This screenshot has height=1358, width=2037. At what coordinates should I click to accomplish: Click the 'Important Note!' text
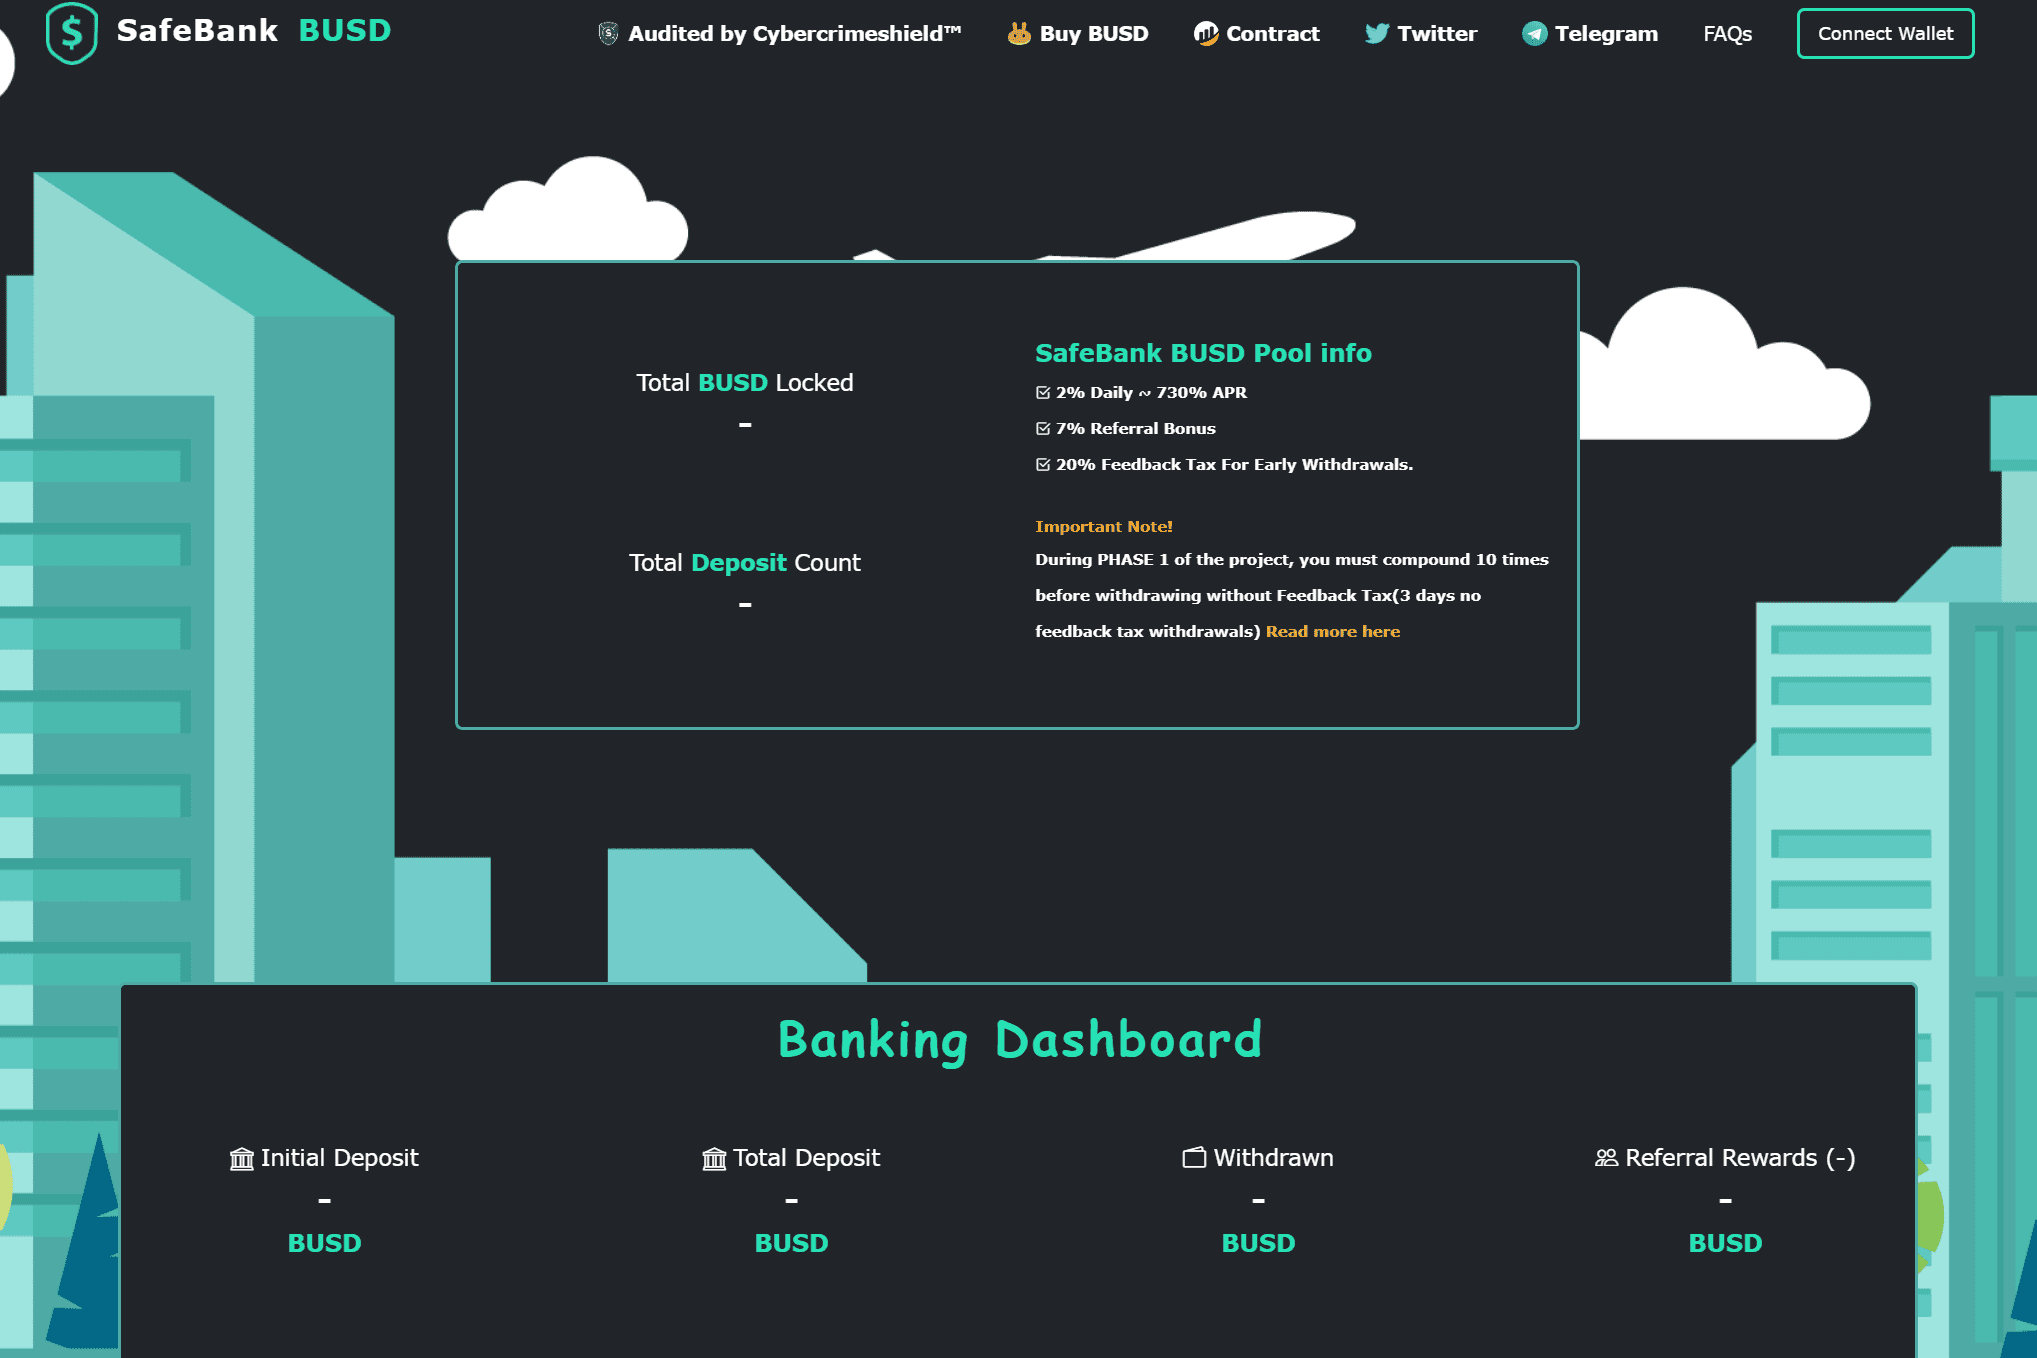coord(1104,526)
